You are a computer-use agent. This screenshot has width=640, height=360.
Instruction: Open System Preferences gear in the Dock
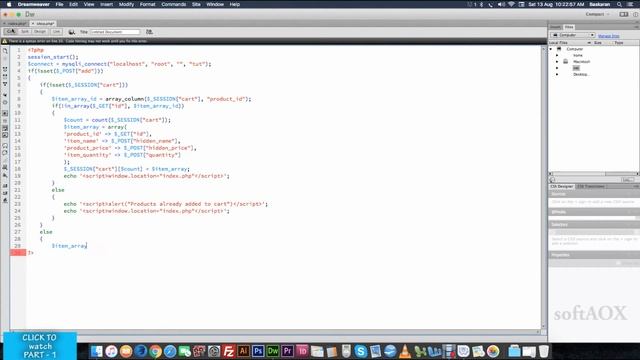click(214, 351)
